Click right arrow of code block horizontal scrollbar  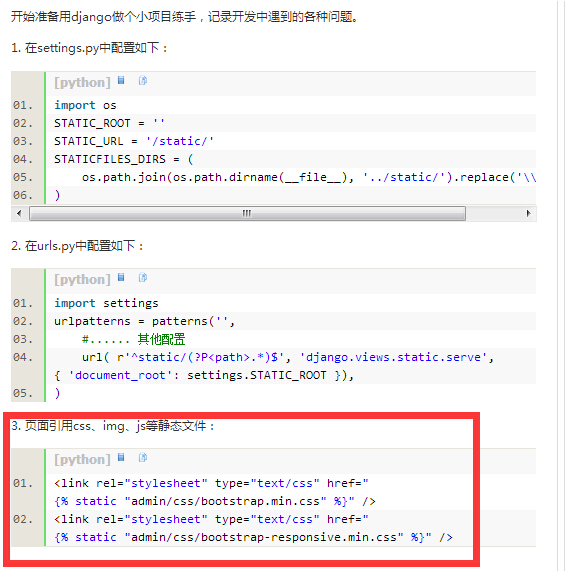click(528, 213)
